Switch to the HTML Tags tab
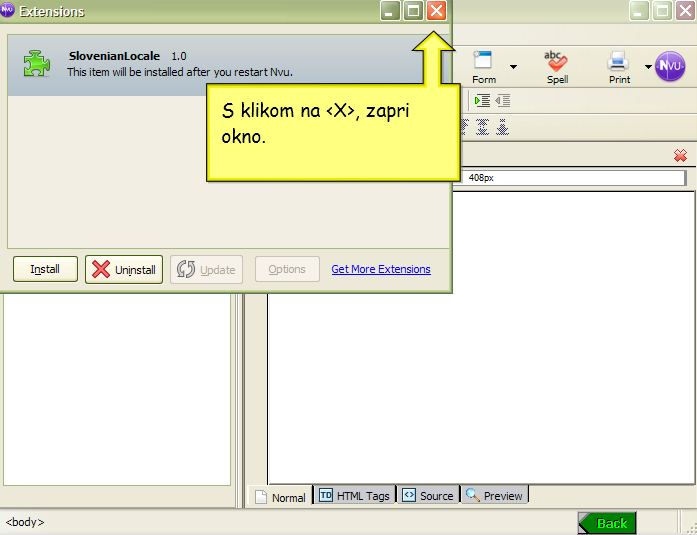The image size is (697, 535). [x=354, y=495]
